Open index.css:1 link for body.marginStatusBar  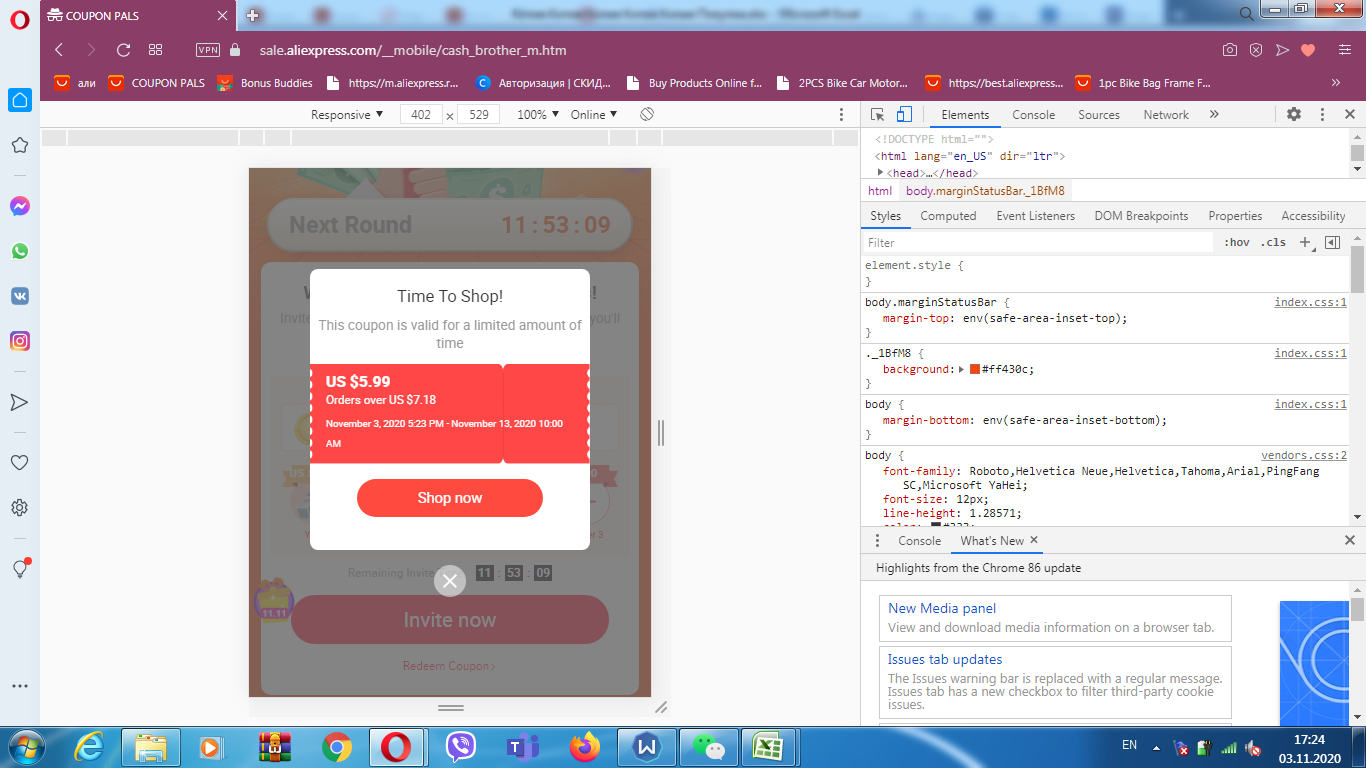[1310, 302]
